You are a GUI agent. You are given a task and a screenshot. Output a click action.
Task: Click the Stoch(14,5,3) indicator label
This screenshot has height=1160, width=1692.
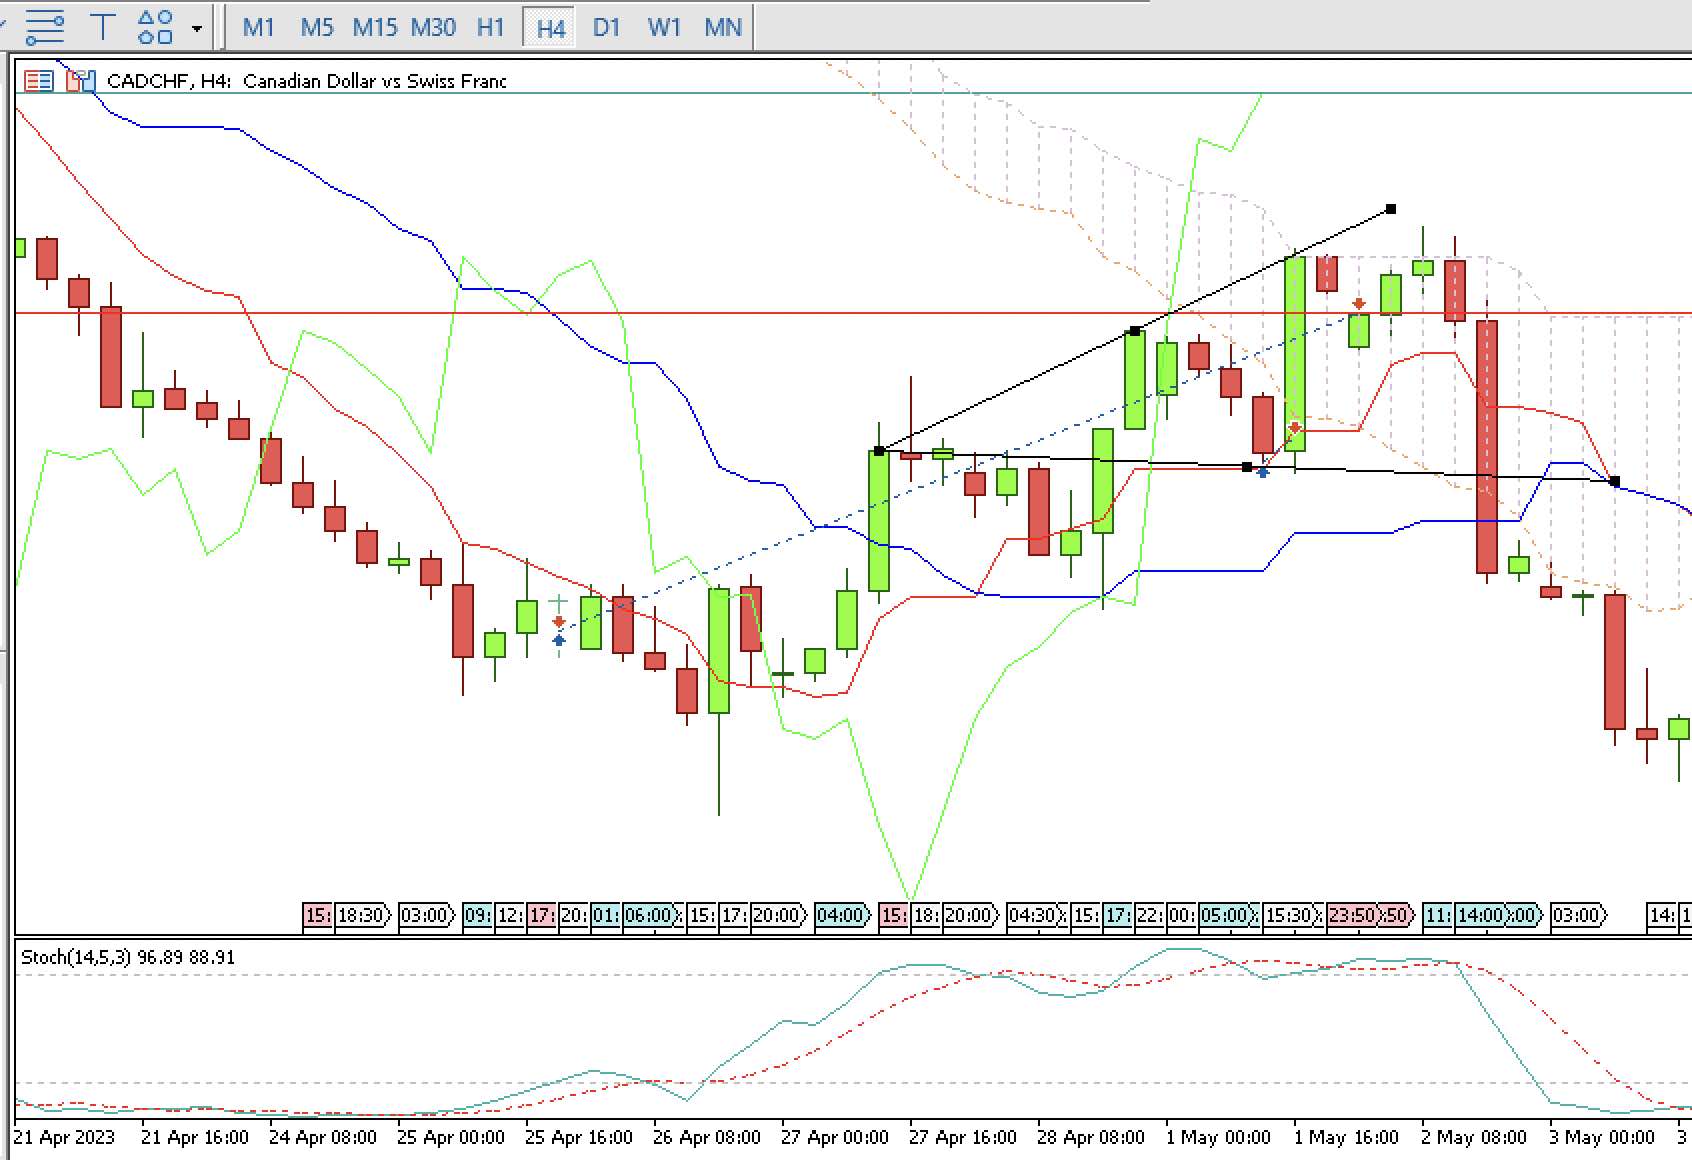point(128,957)
